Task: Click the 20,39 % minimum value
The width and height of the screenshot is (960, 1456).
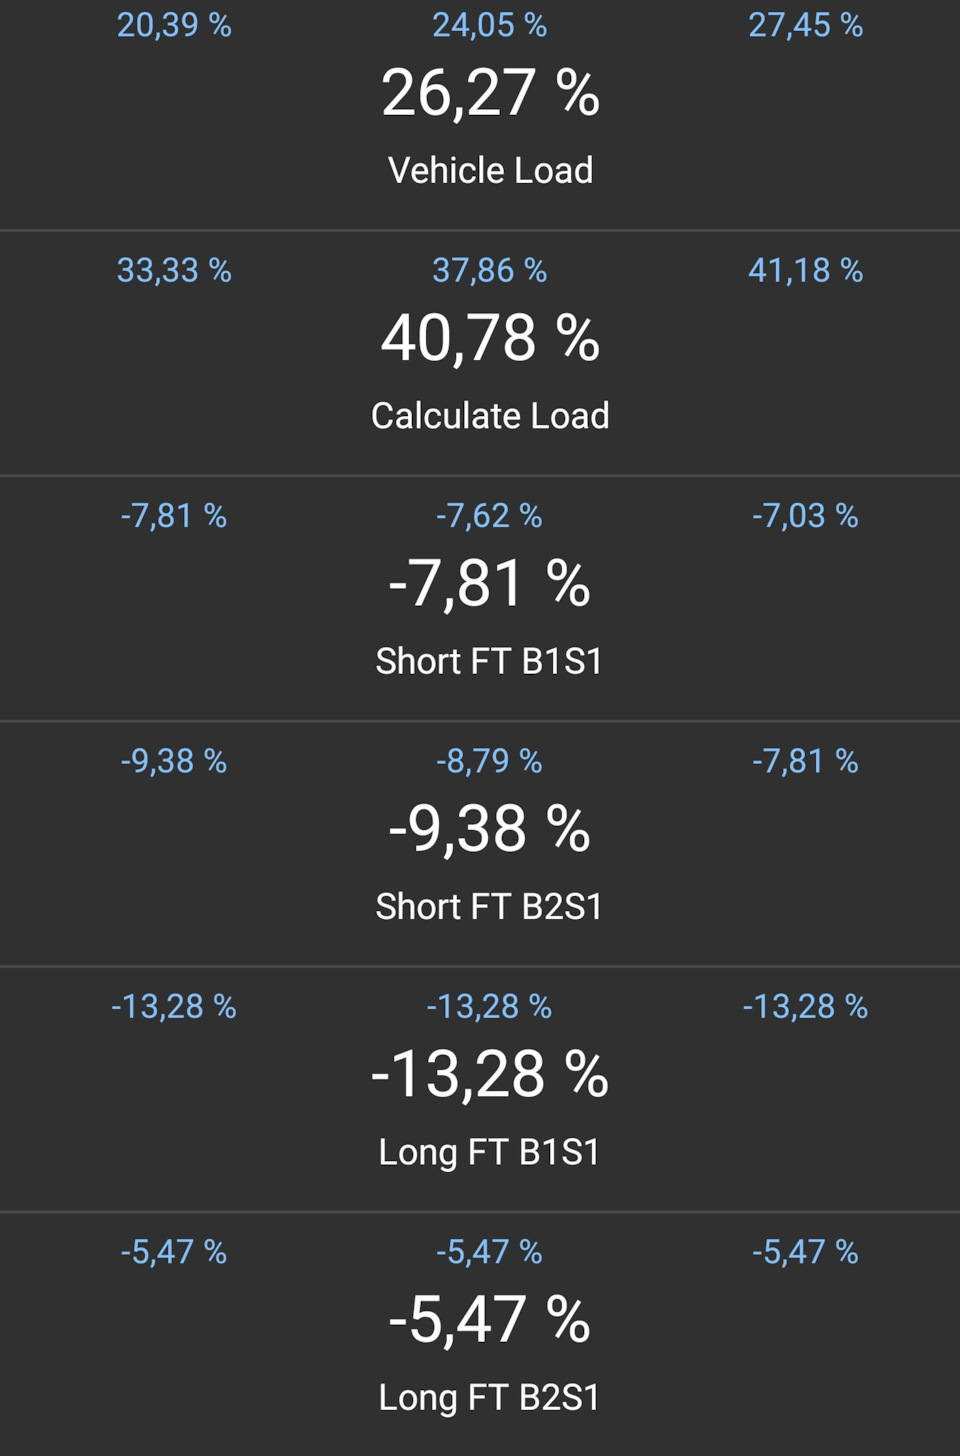Action: 174,25
